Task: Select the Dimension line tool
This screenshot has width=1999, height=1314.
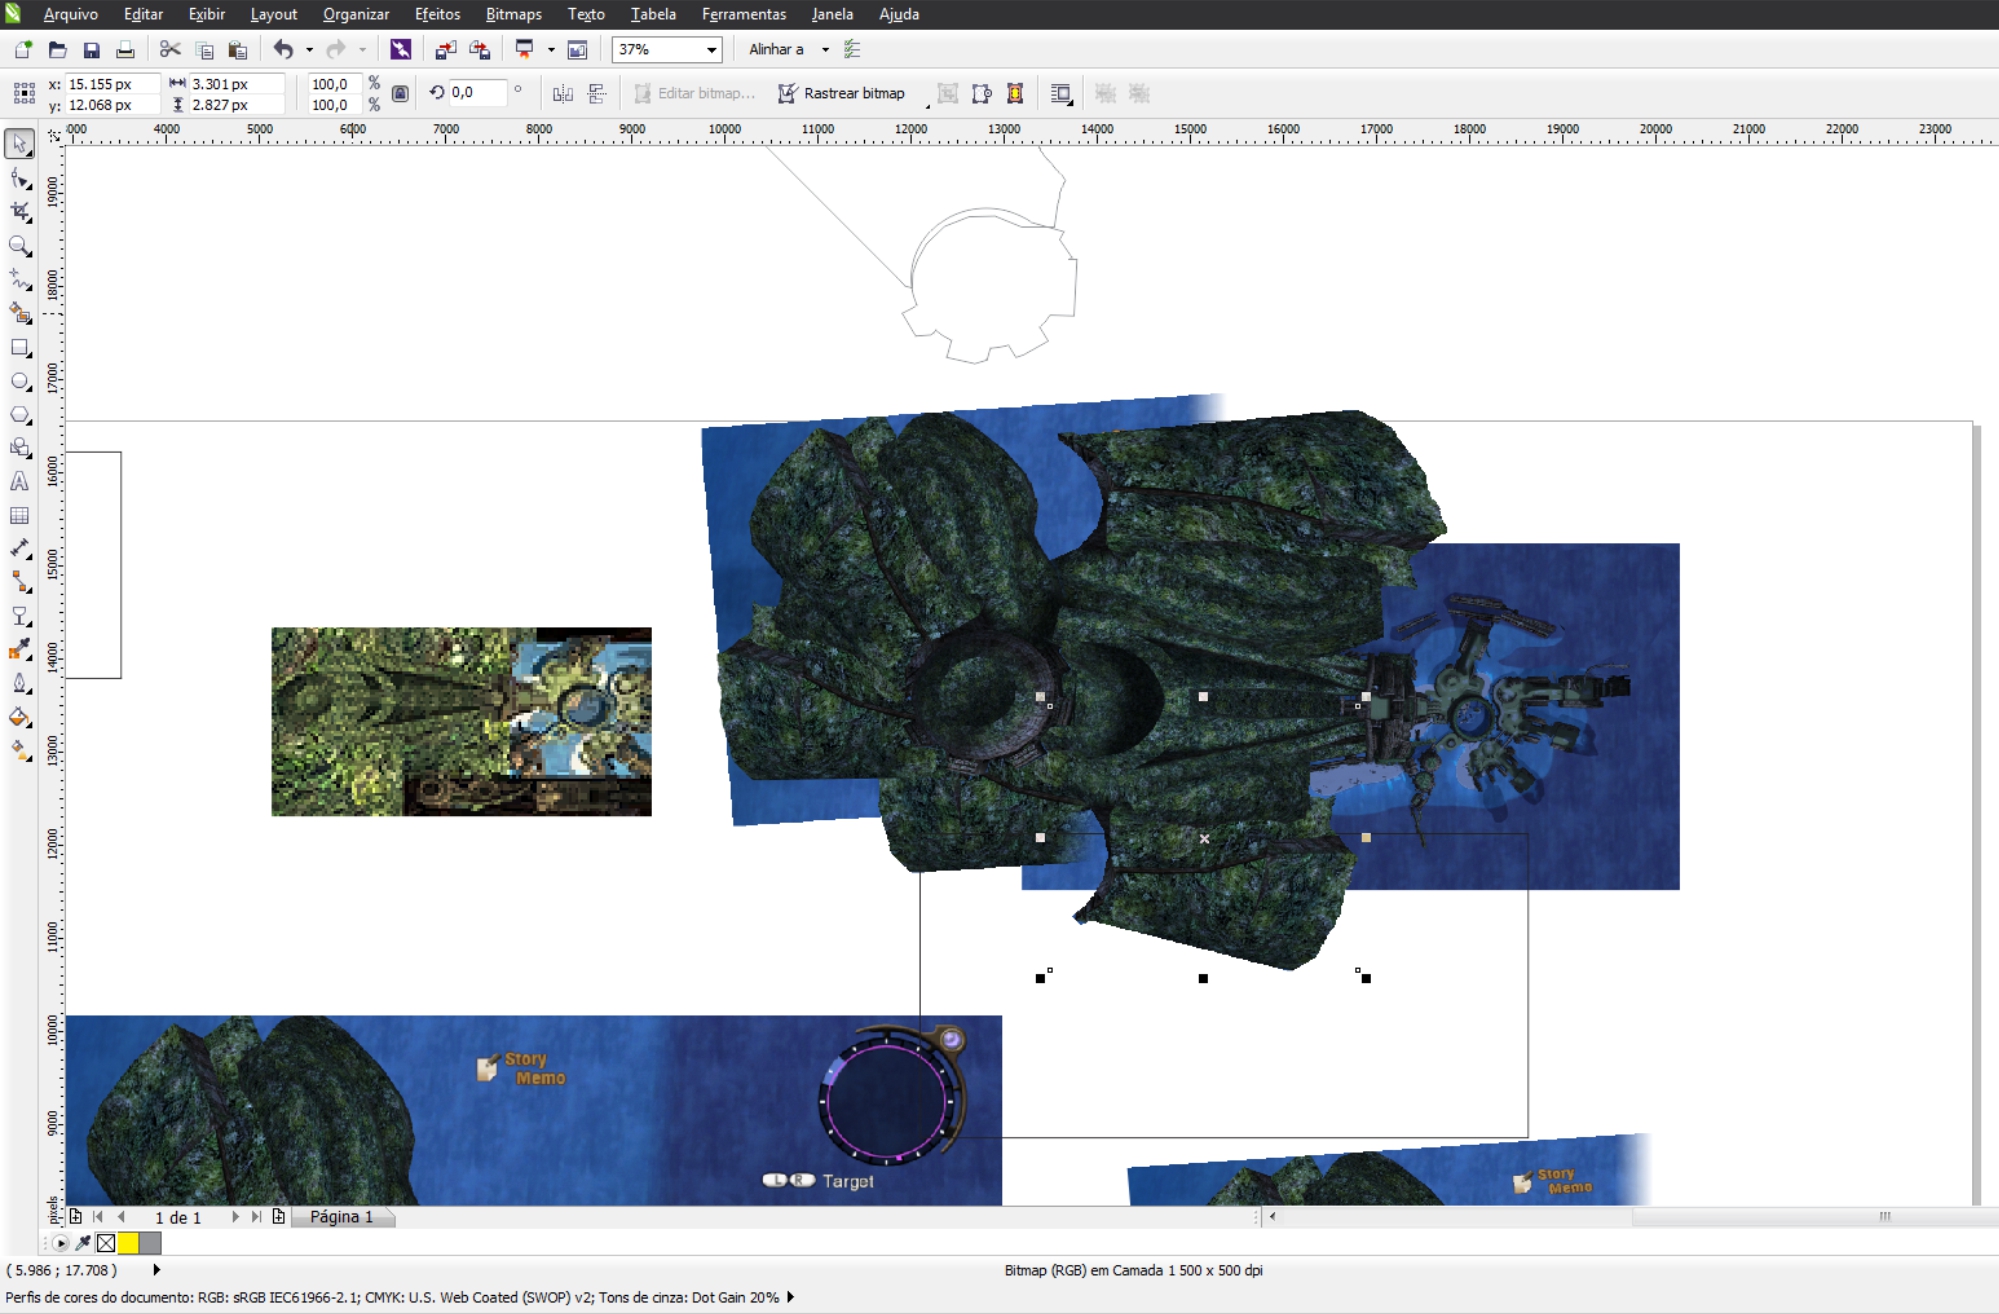Action: click(x=20, y=549)
